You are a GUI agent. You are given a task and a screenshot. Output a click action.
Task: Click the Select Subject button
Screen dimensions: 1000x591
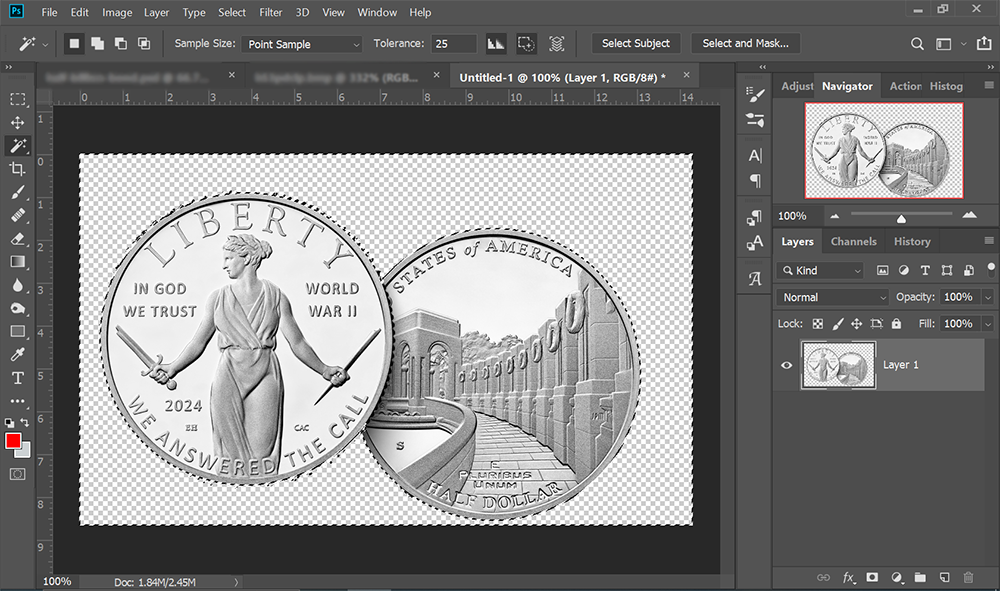tap(636, 43)
